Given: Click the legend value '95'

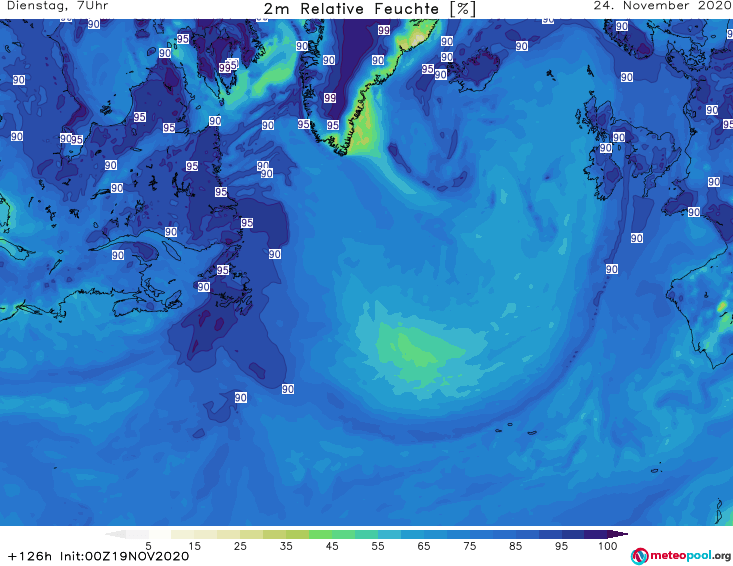Looking at the screenshot, I should [x=561, y=546].
